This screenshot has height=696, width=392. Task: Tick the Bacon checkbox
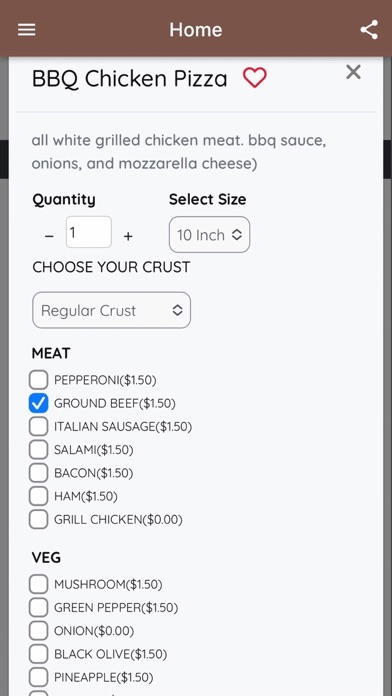[x=39, y=473]
